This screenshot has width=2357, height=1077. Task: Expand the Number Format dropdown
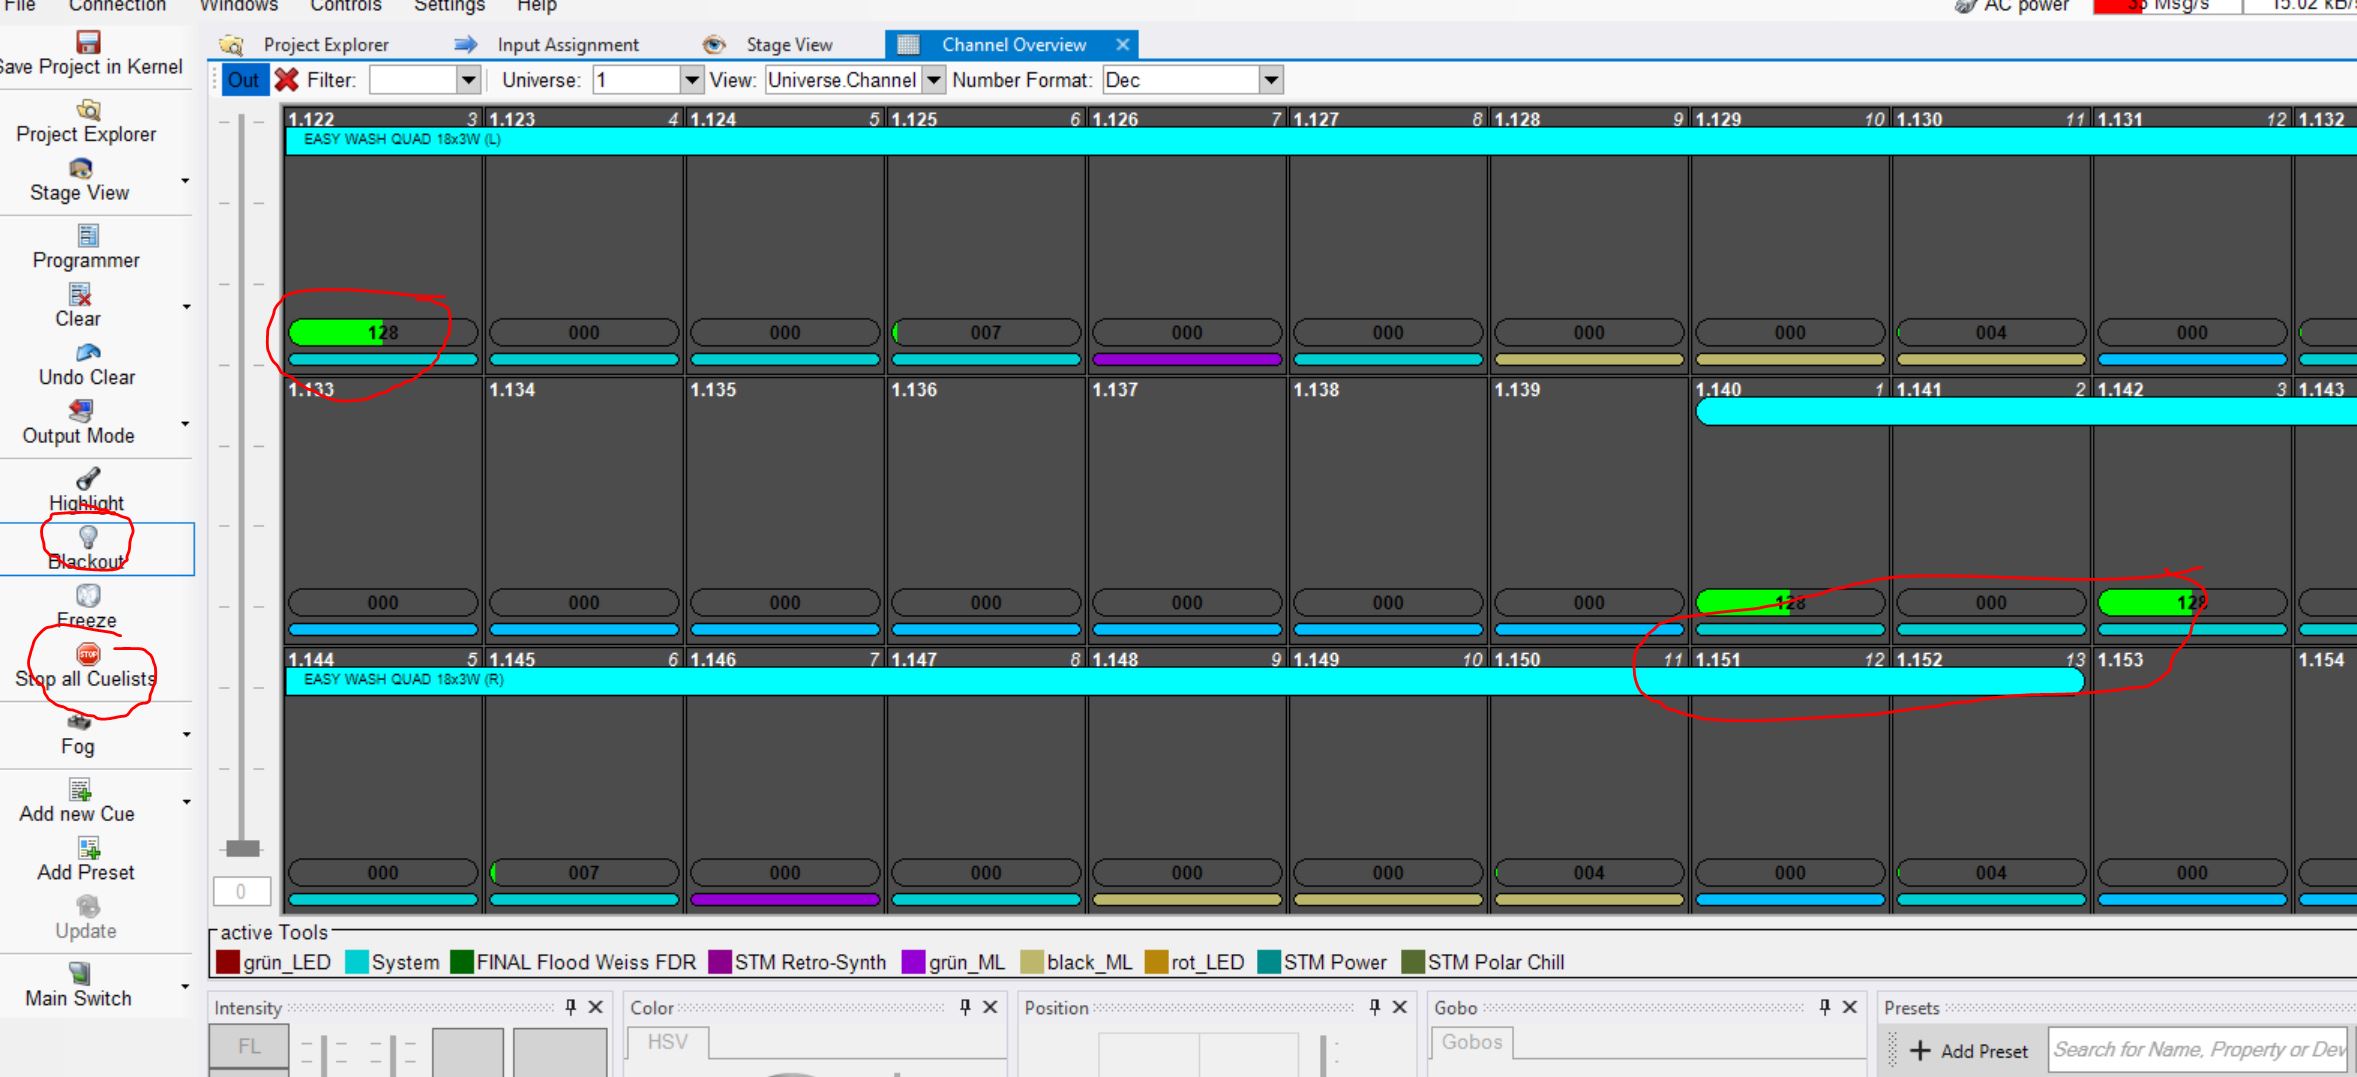pos(1270,80)
